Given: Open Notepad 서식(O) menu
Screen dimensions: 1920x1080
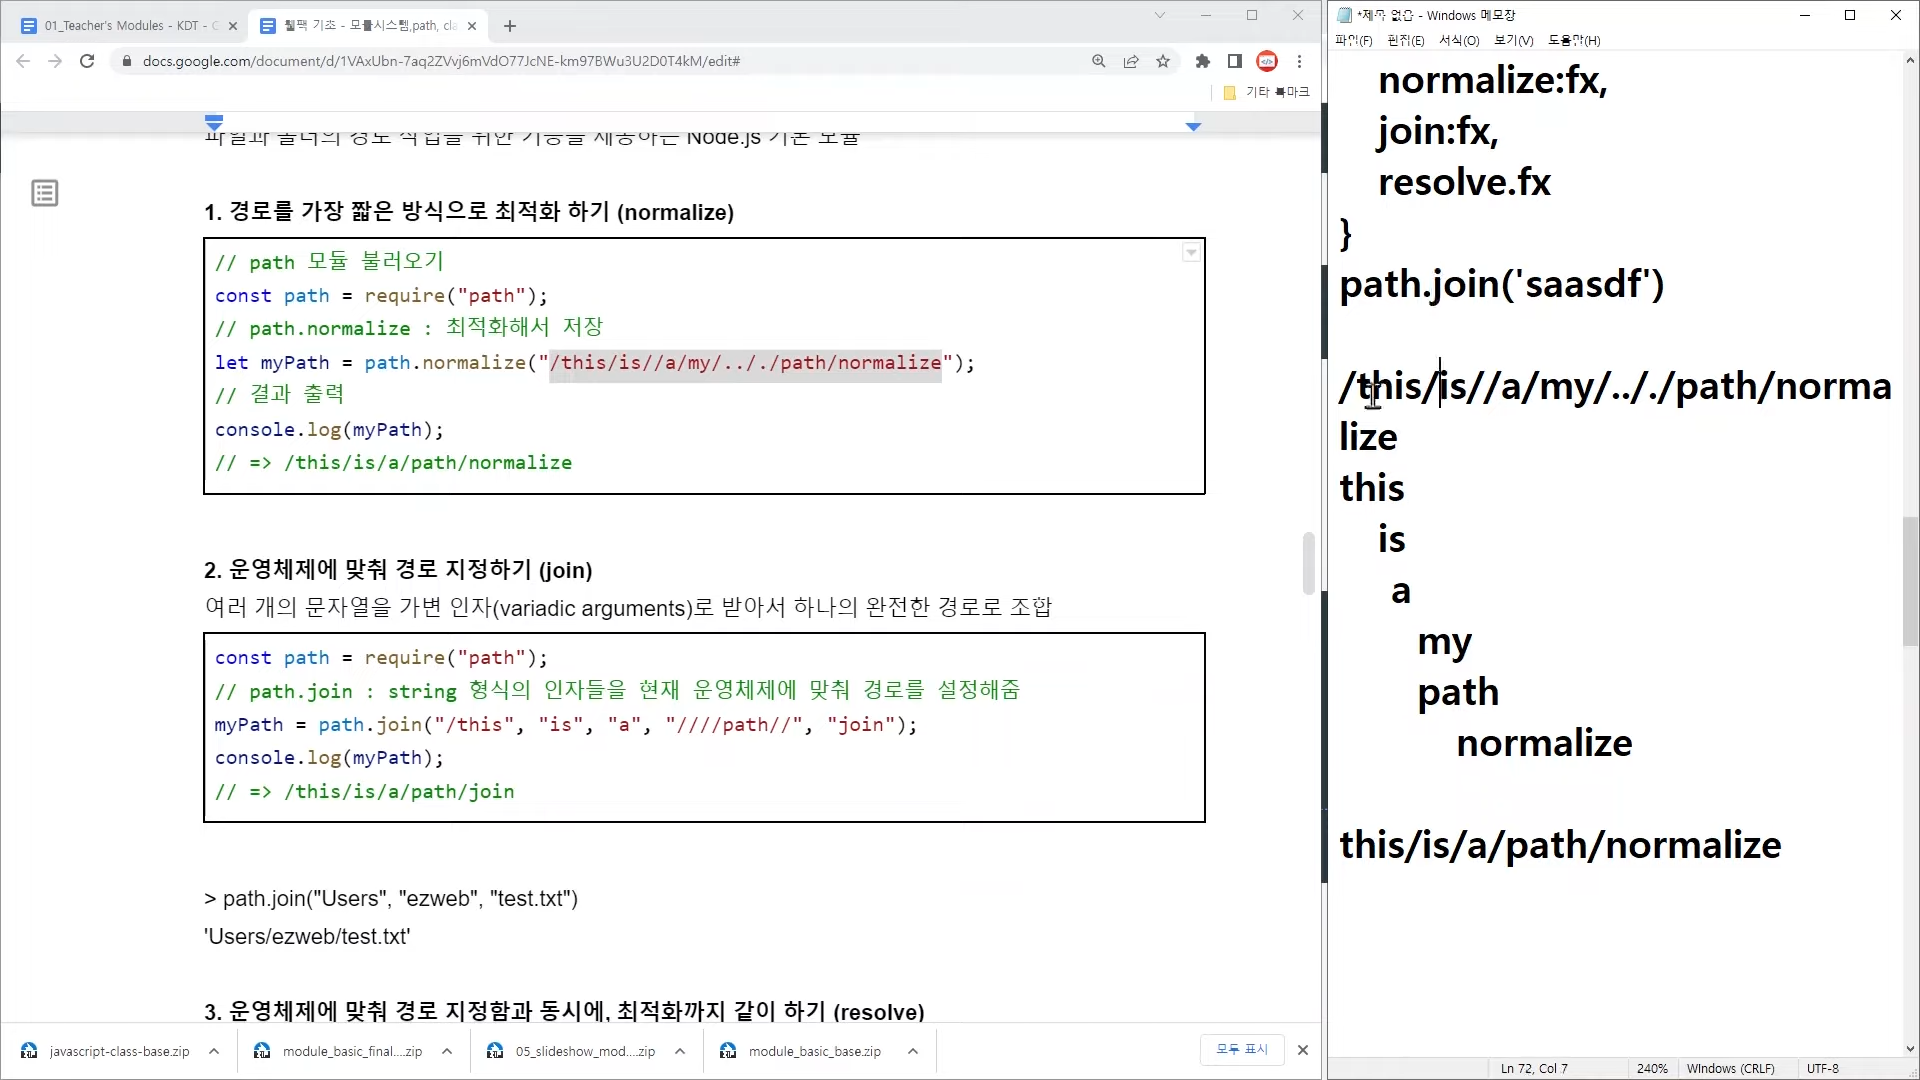Looking at the screenshot, I should (x=1458, y=41).
